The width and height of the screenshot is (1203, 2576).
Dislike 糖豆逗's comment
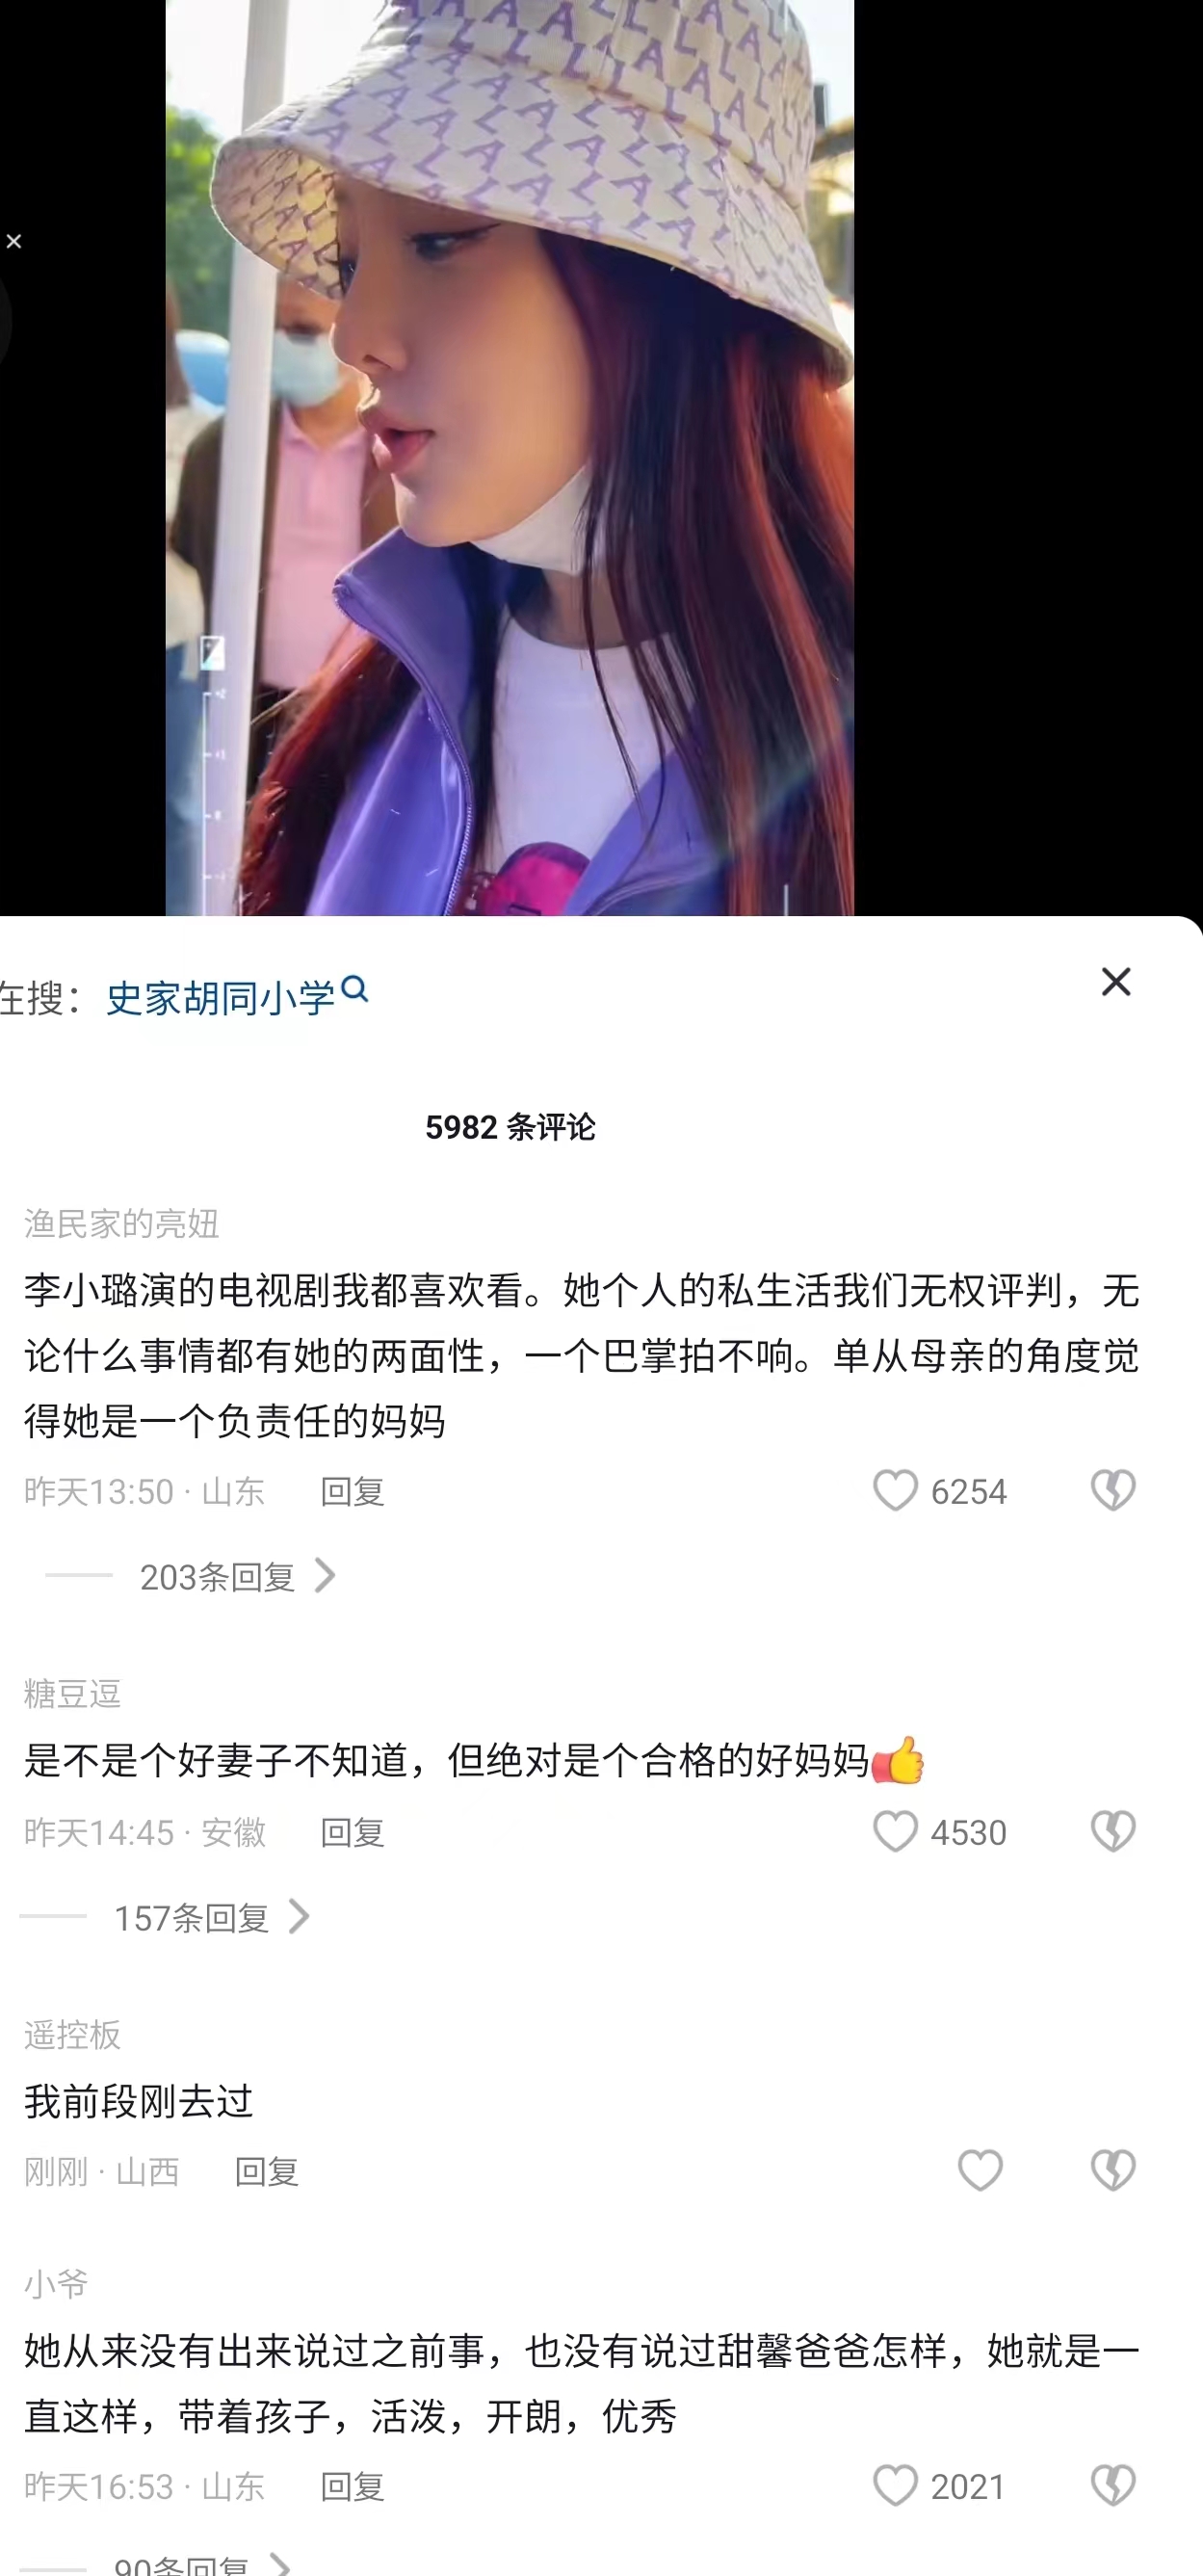[1113, 1831]
